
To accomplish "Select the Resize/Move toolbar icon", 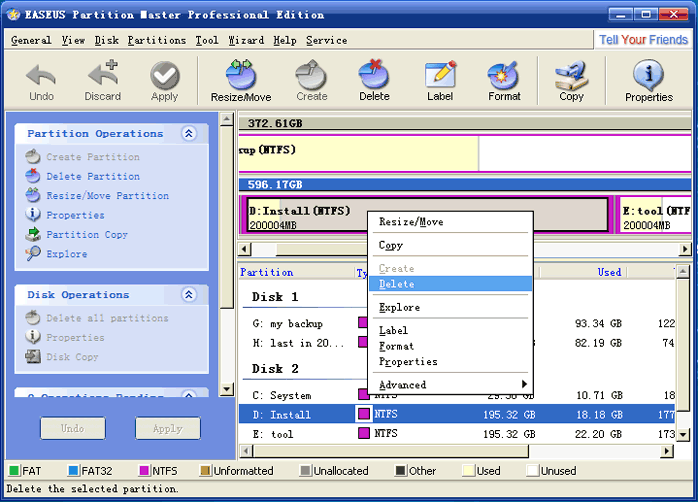I will pyautogui.click(x=241, y=81).
